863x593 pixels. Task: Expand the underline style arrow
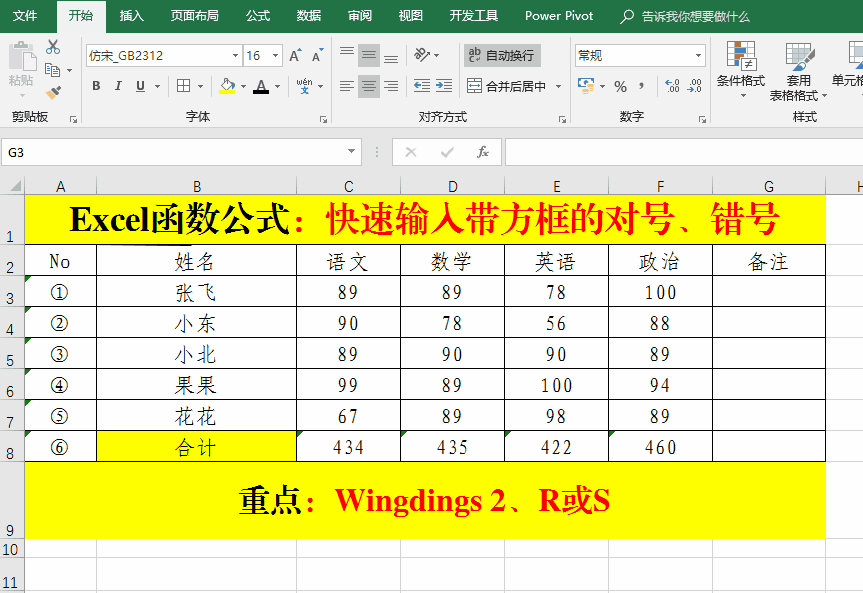pos(157,86)
